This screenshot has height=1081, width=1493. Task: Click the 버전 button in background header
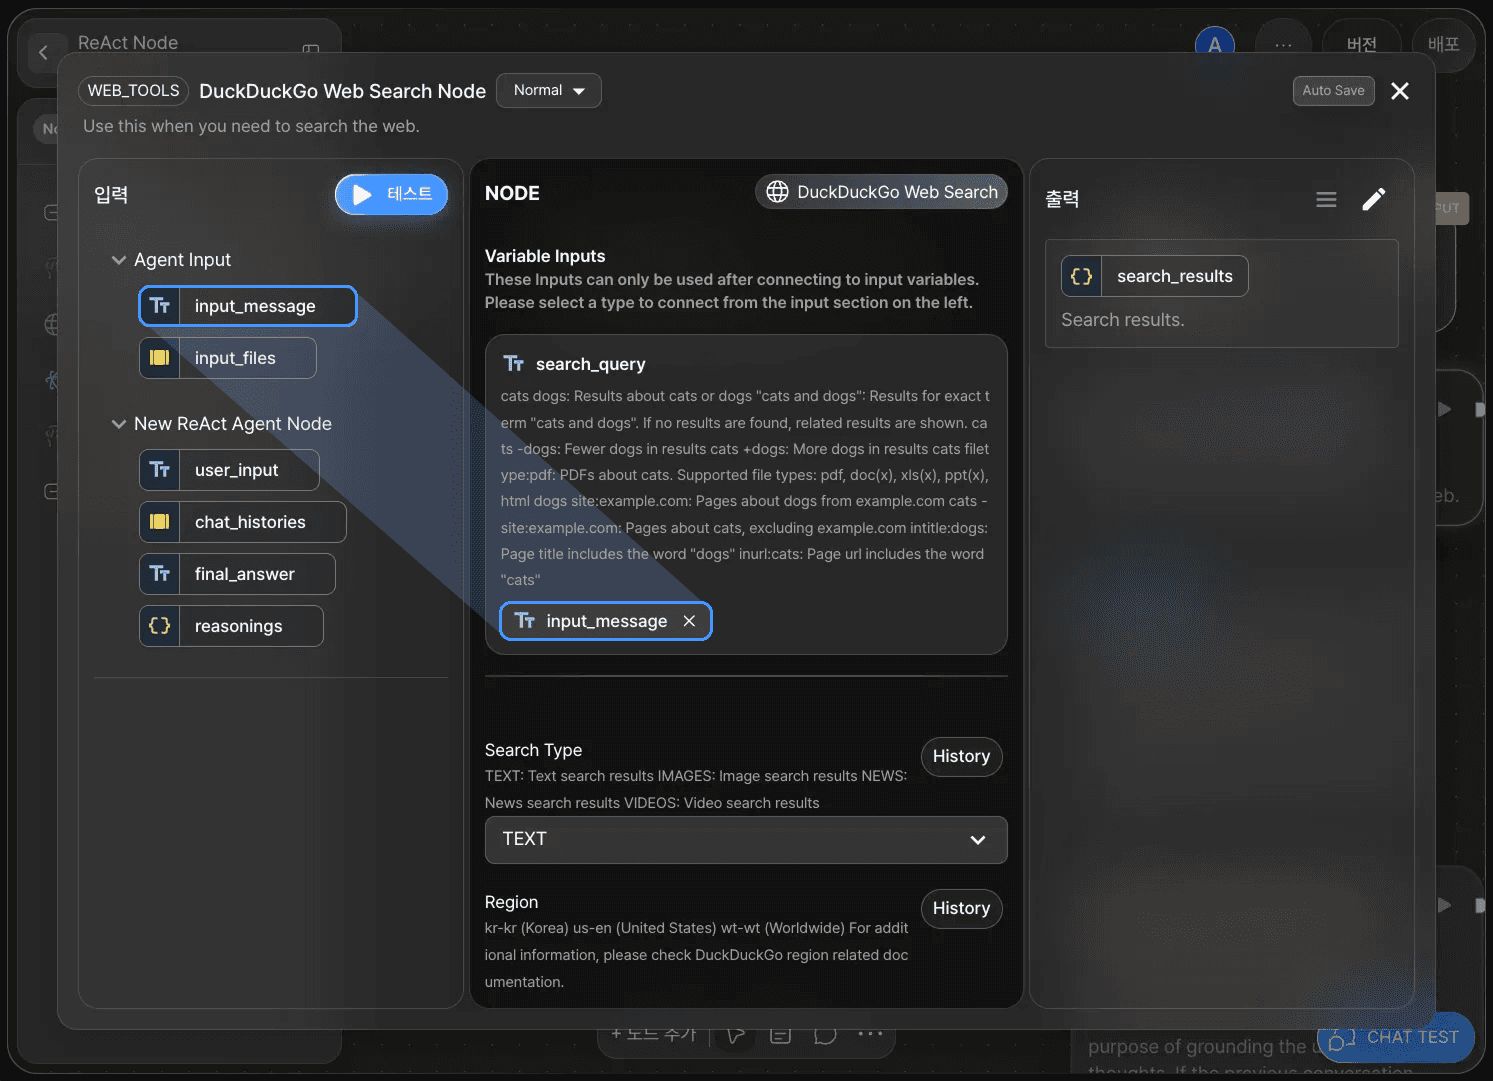[x=1361, y=45]
